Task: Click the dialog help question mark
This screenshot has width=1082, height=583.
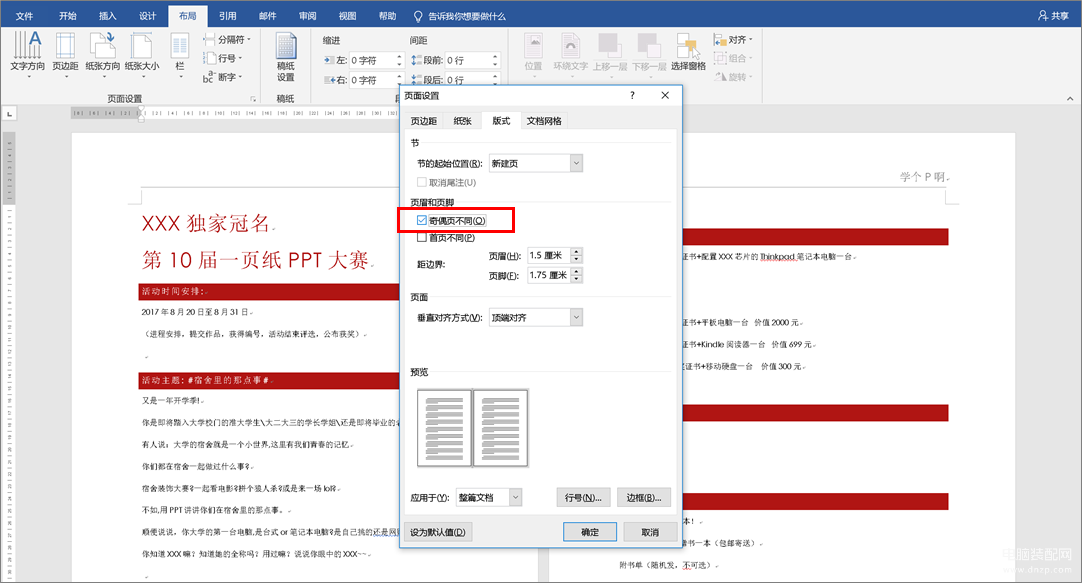Action: [632, 95]
